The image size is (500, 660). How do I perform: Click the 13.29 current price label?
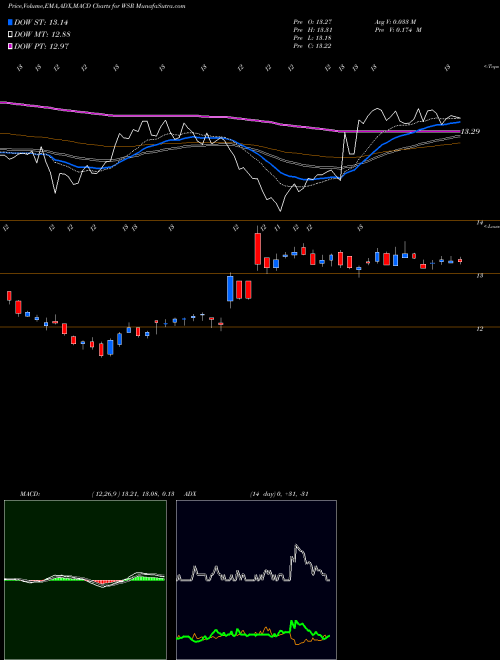point(471,132)
